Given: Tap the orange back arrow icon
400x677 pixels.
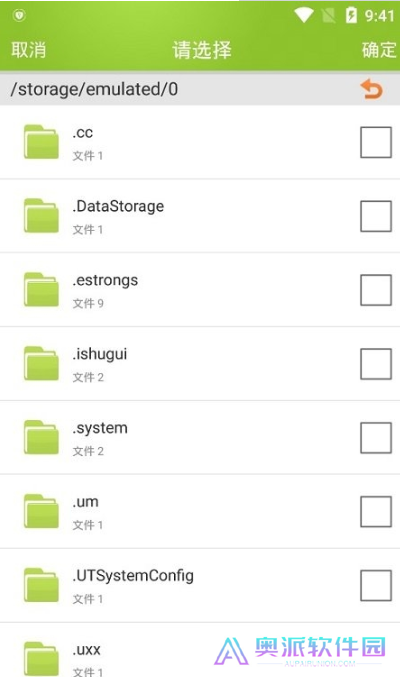Looking at the screenshot, I should (x=371, y=89).
